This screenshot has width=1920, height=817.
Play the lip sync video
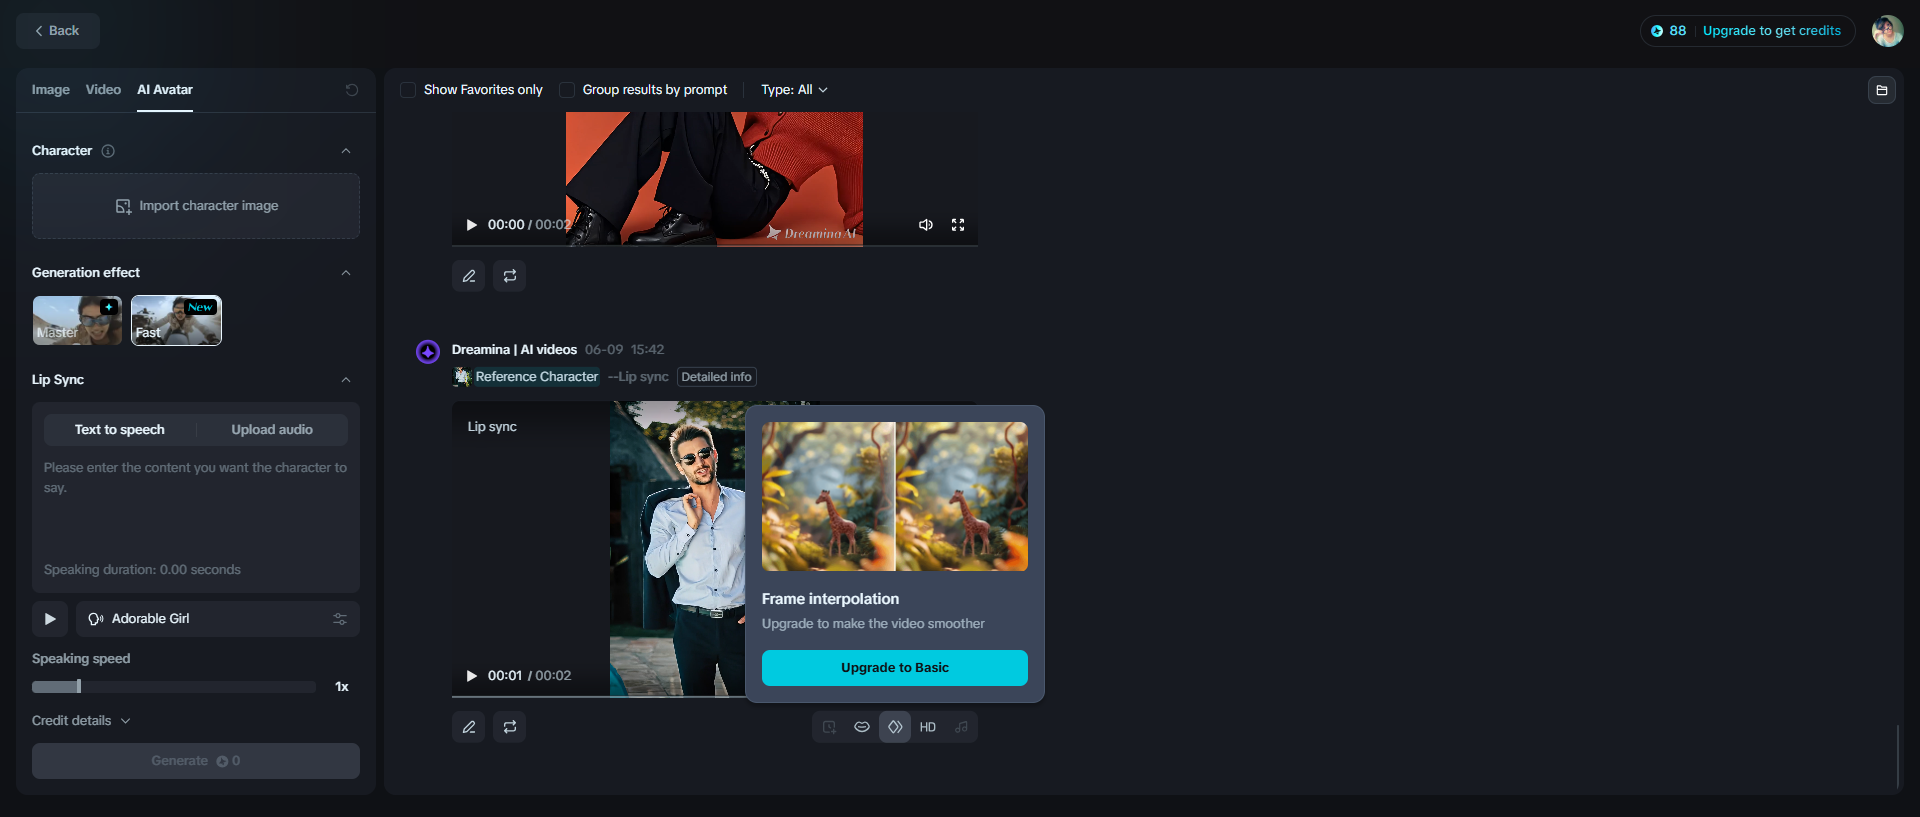tap(471, 676)
